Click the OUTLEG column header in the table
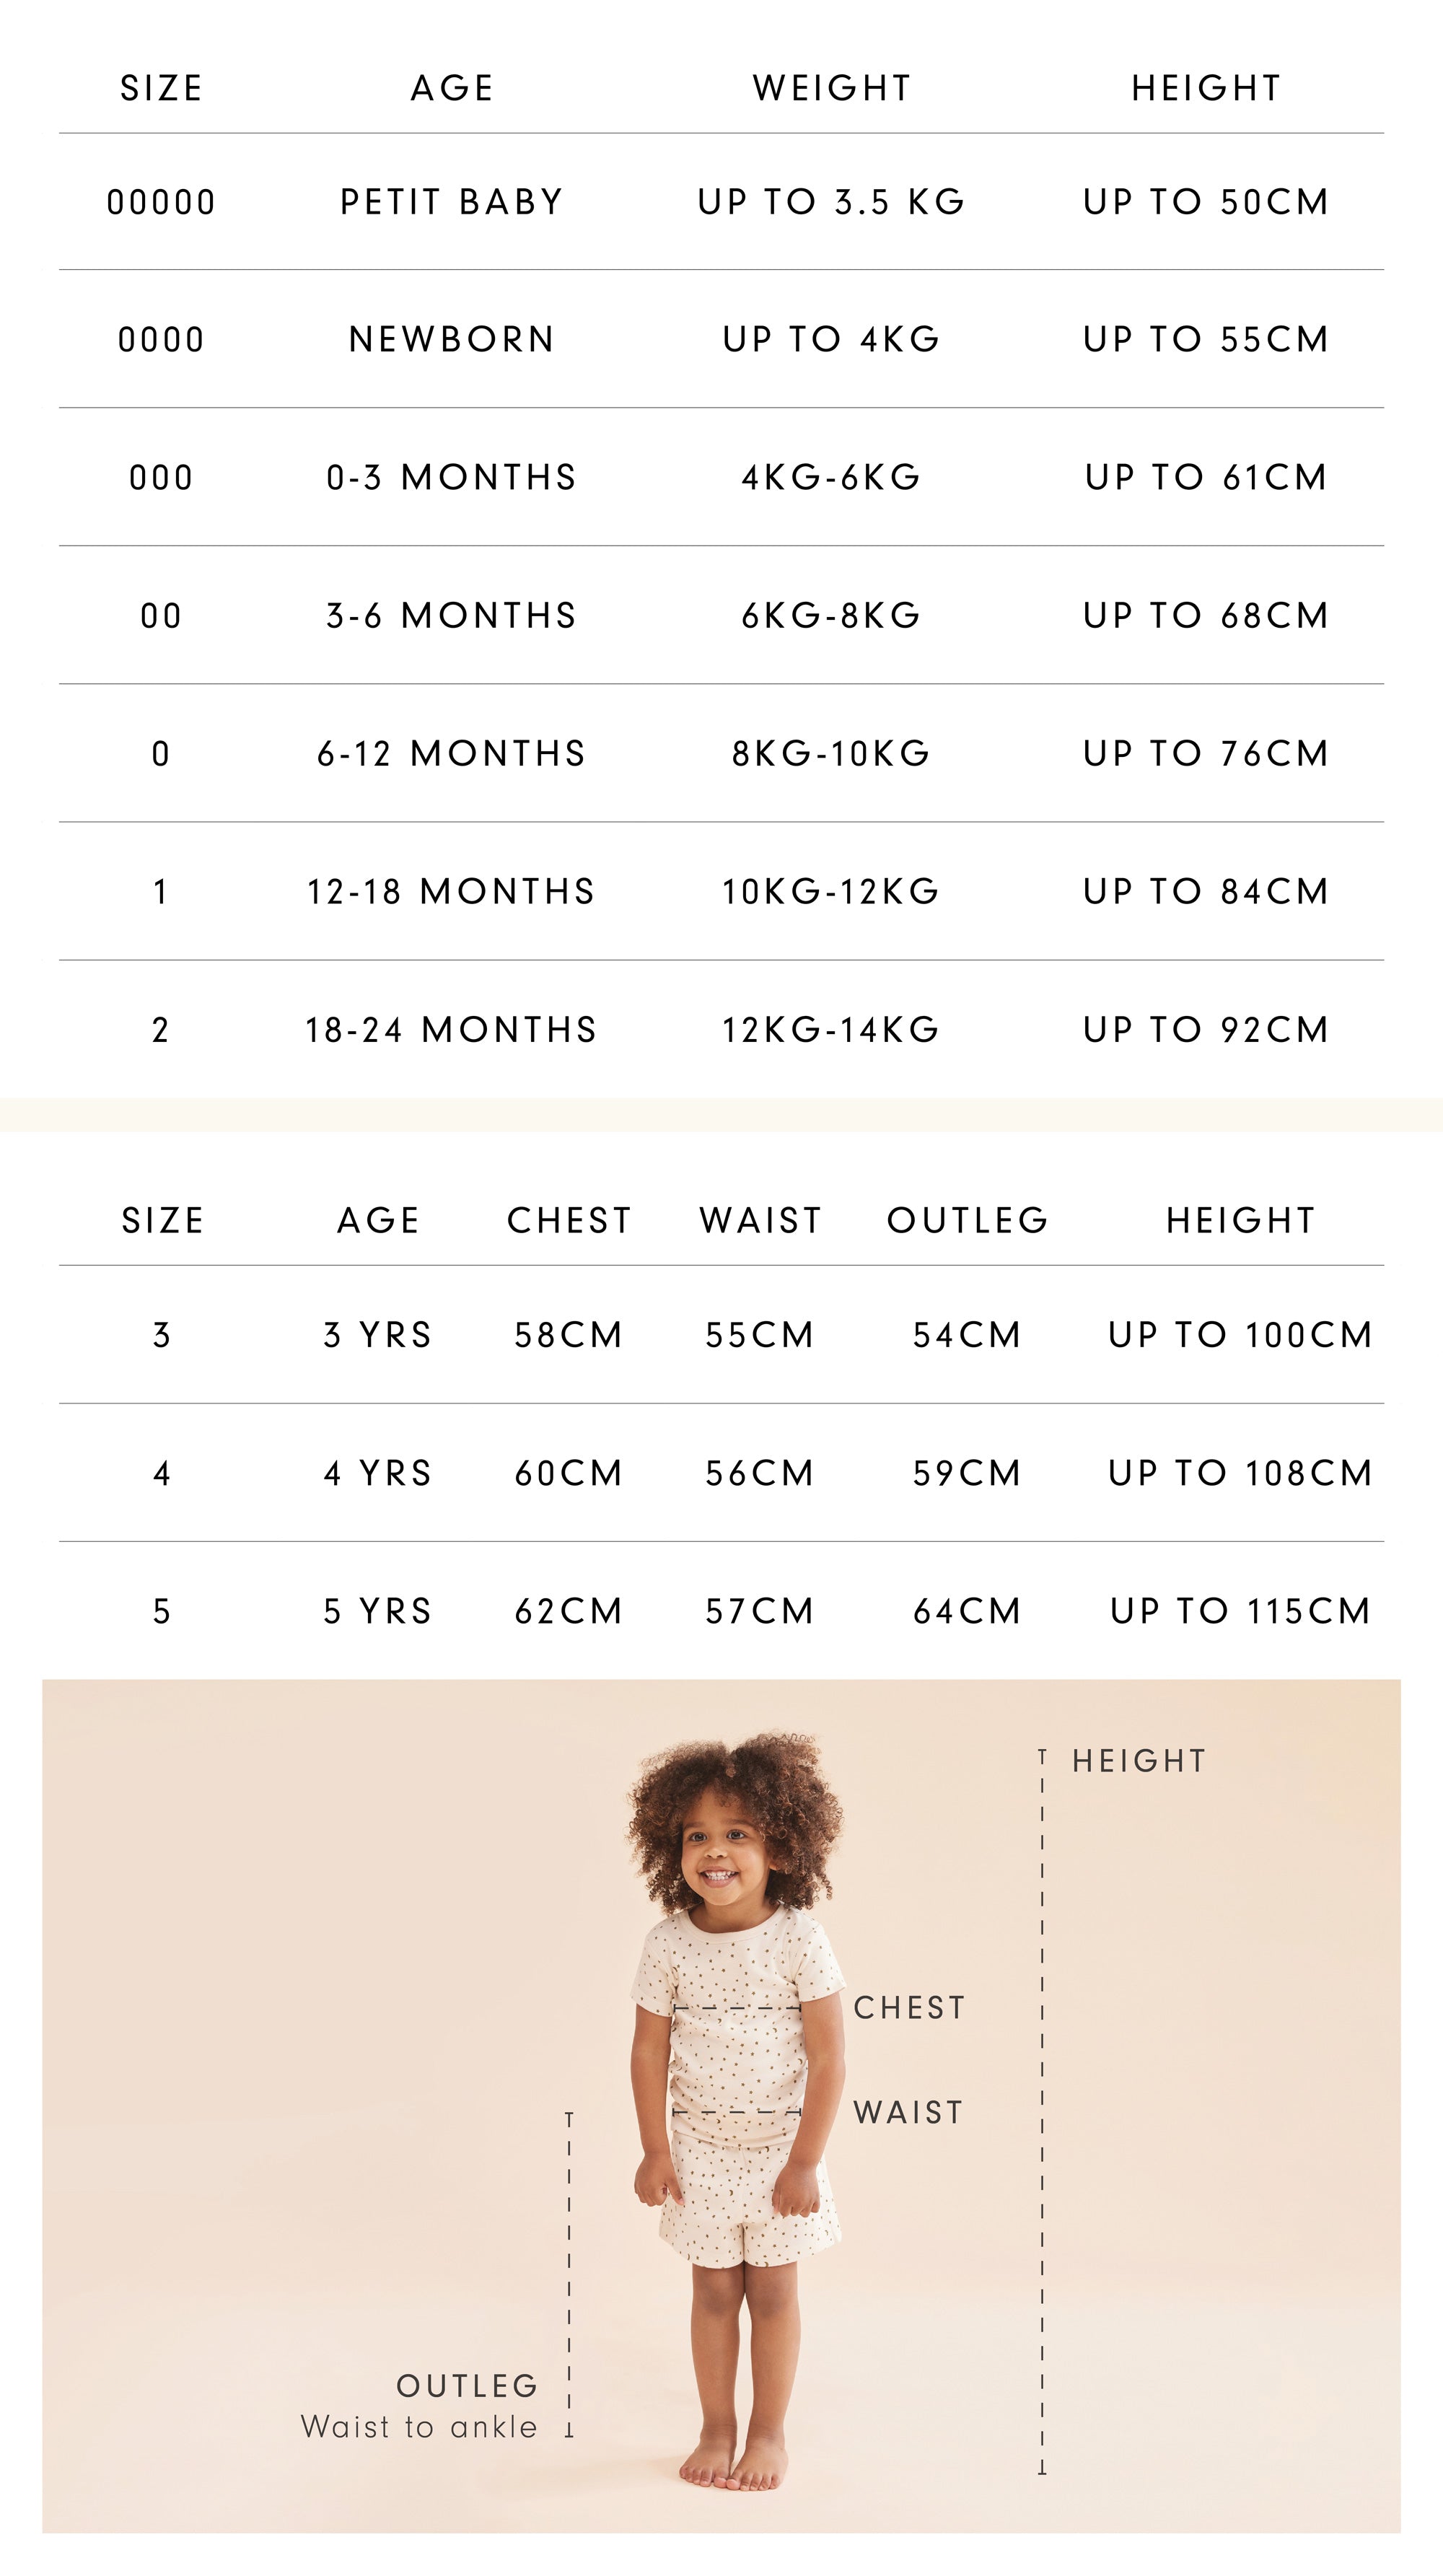The width and height of the screenshot is (1443, 2576). (x=967, y=1220)
